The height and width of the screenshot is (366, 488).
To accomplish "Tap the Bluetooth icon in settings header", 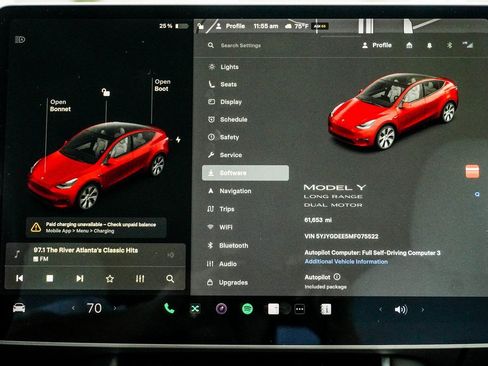I will 449,45.
